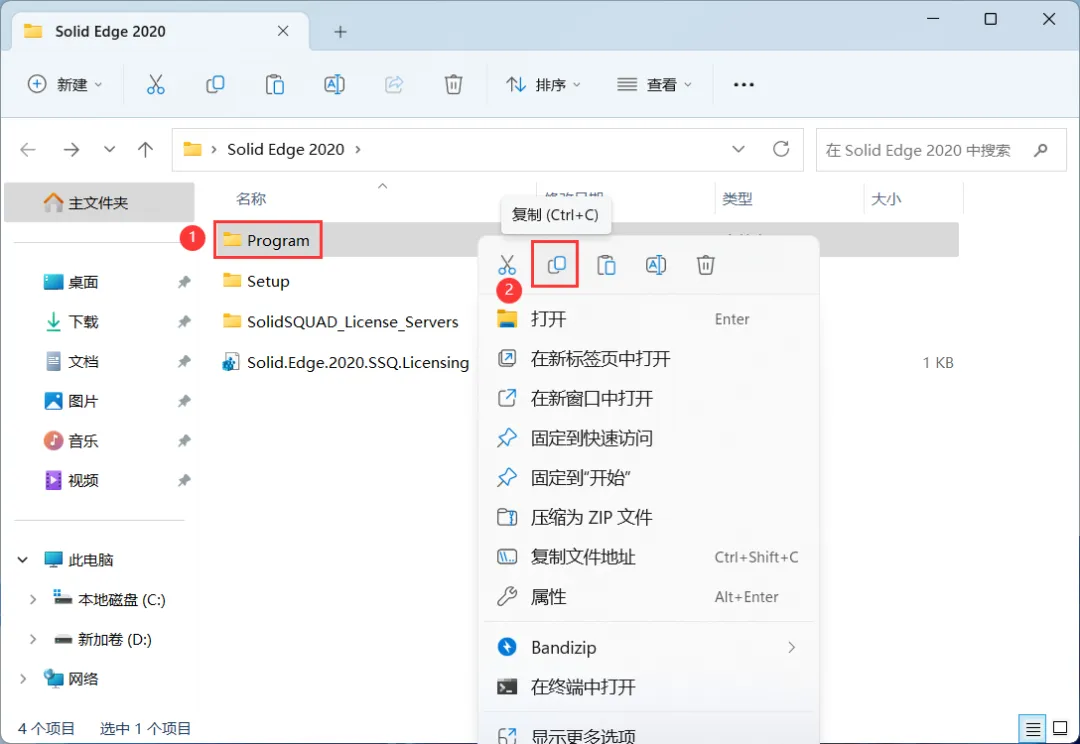Viewport: 1080px width, 744px height.
Task: Open the 新建 dropdown button
Action: [65, 85]
